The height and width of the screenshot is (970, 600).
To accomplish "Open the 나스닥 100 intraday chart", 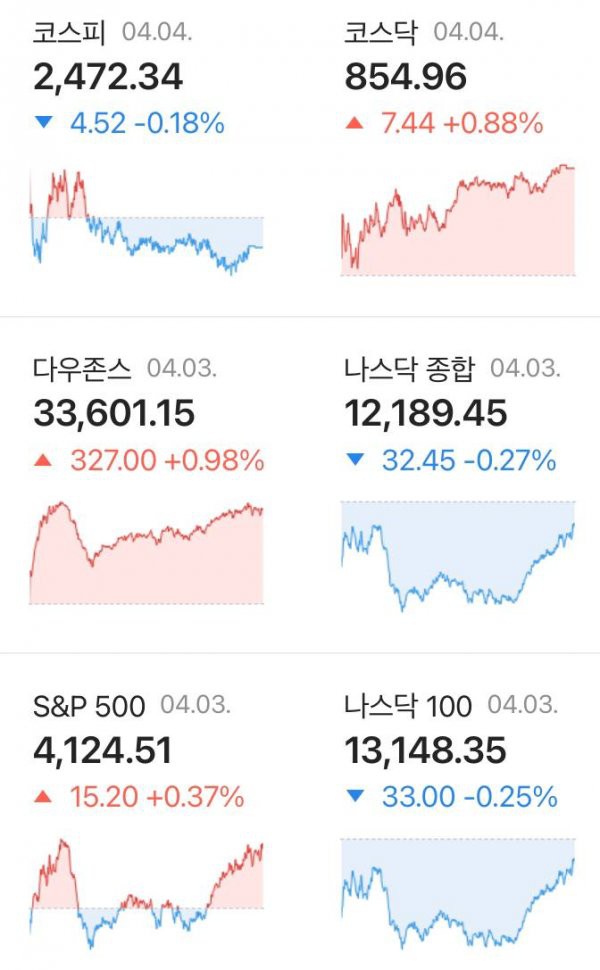I will 458,893.
